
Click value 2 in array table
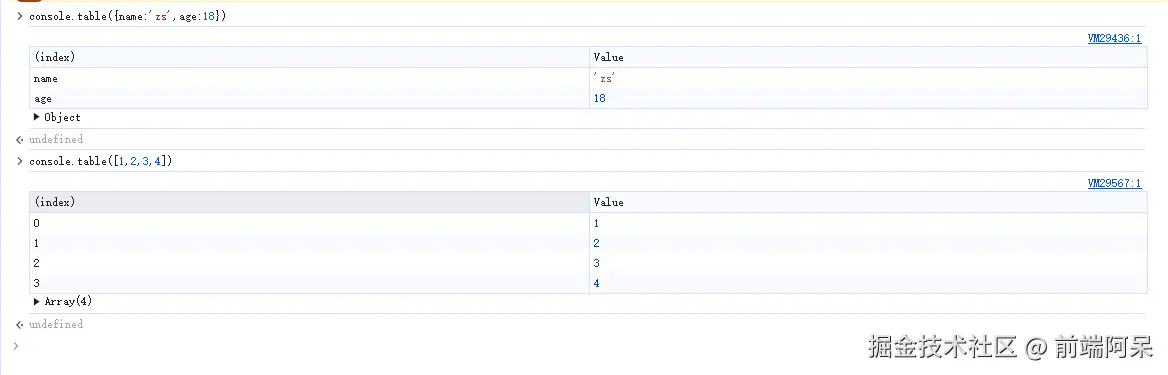[x=868, y=243]
